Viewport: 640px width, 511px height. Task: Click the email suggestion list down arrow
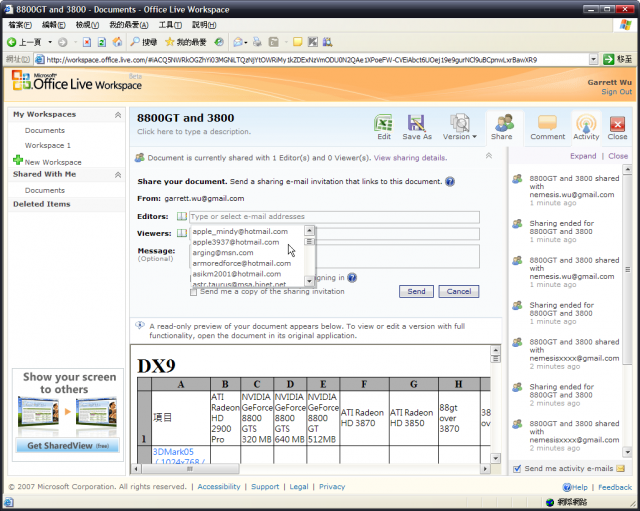click(x=309, y=281)
